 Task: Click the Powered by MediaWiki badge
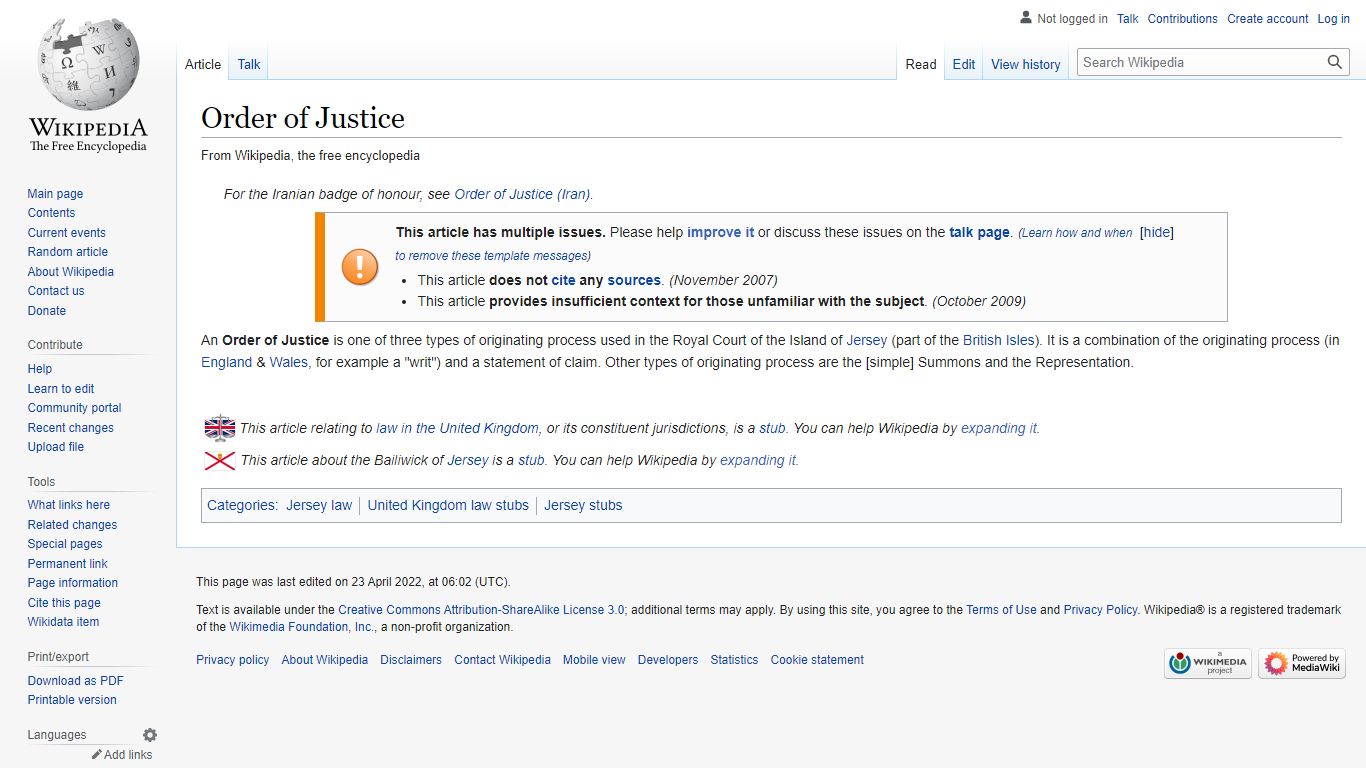tap(1302, 663)
